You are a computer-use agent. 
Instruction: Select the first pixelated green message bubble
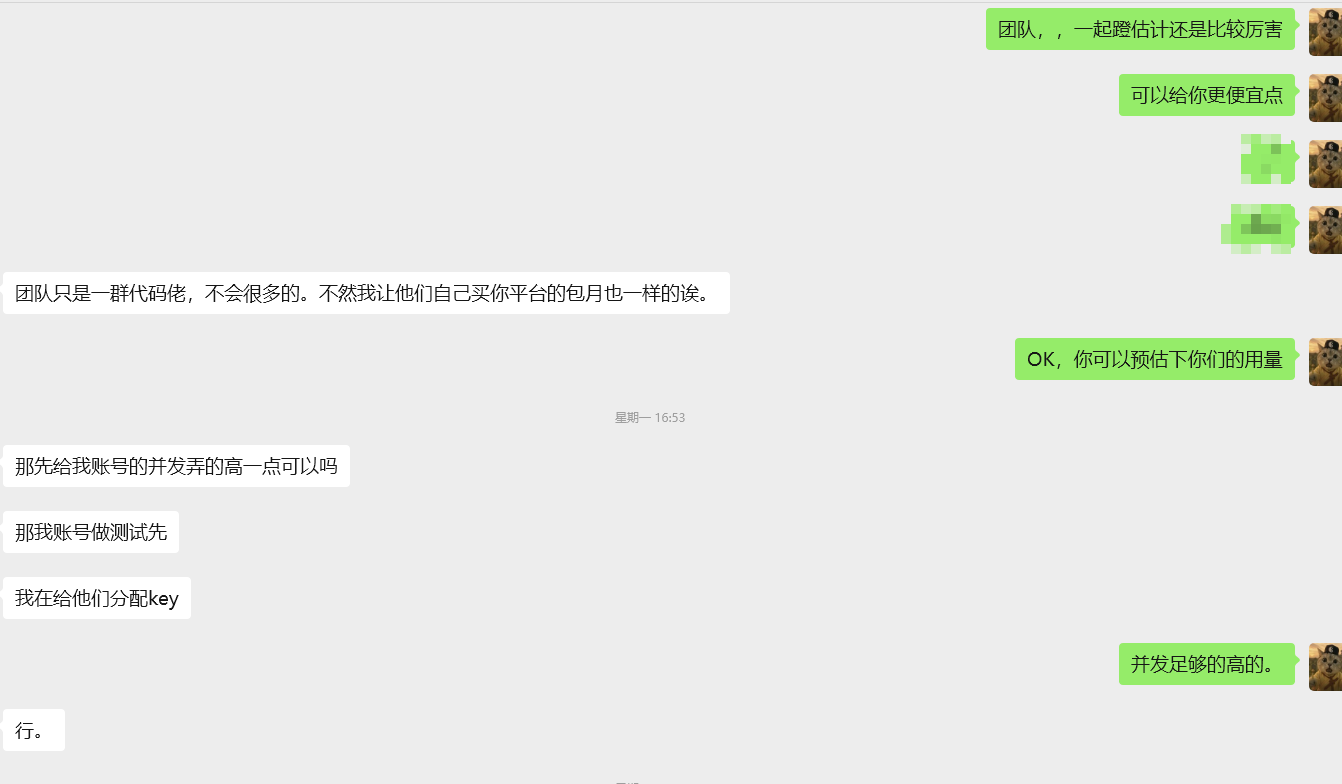tap(1268, 159)
